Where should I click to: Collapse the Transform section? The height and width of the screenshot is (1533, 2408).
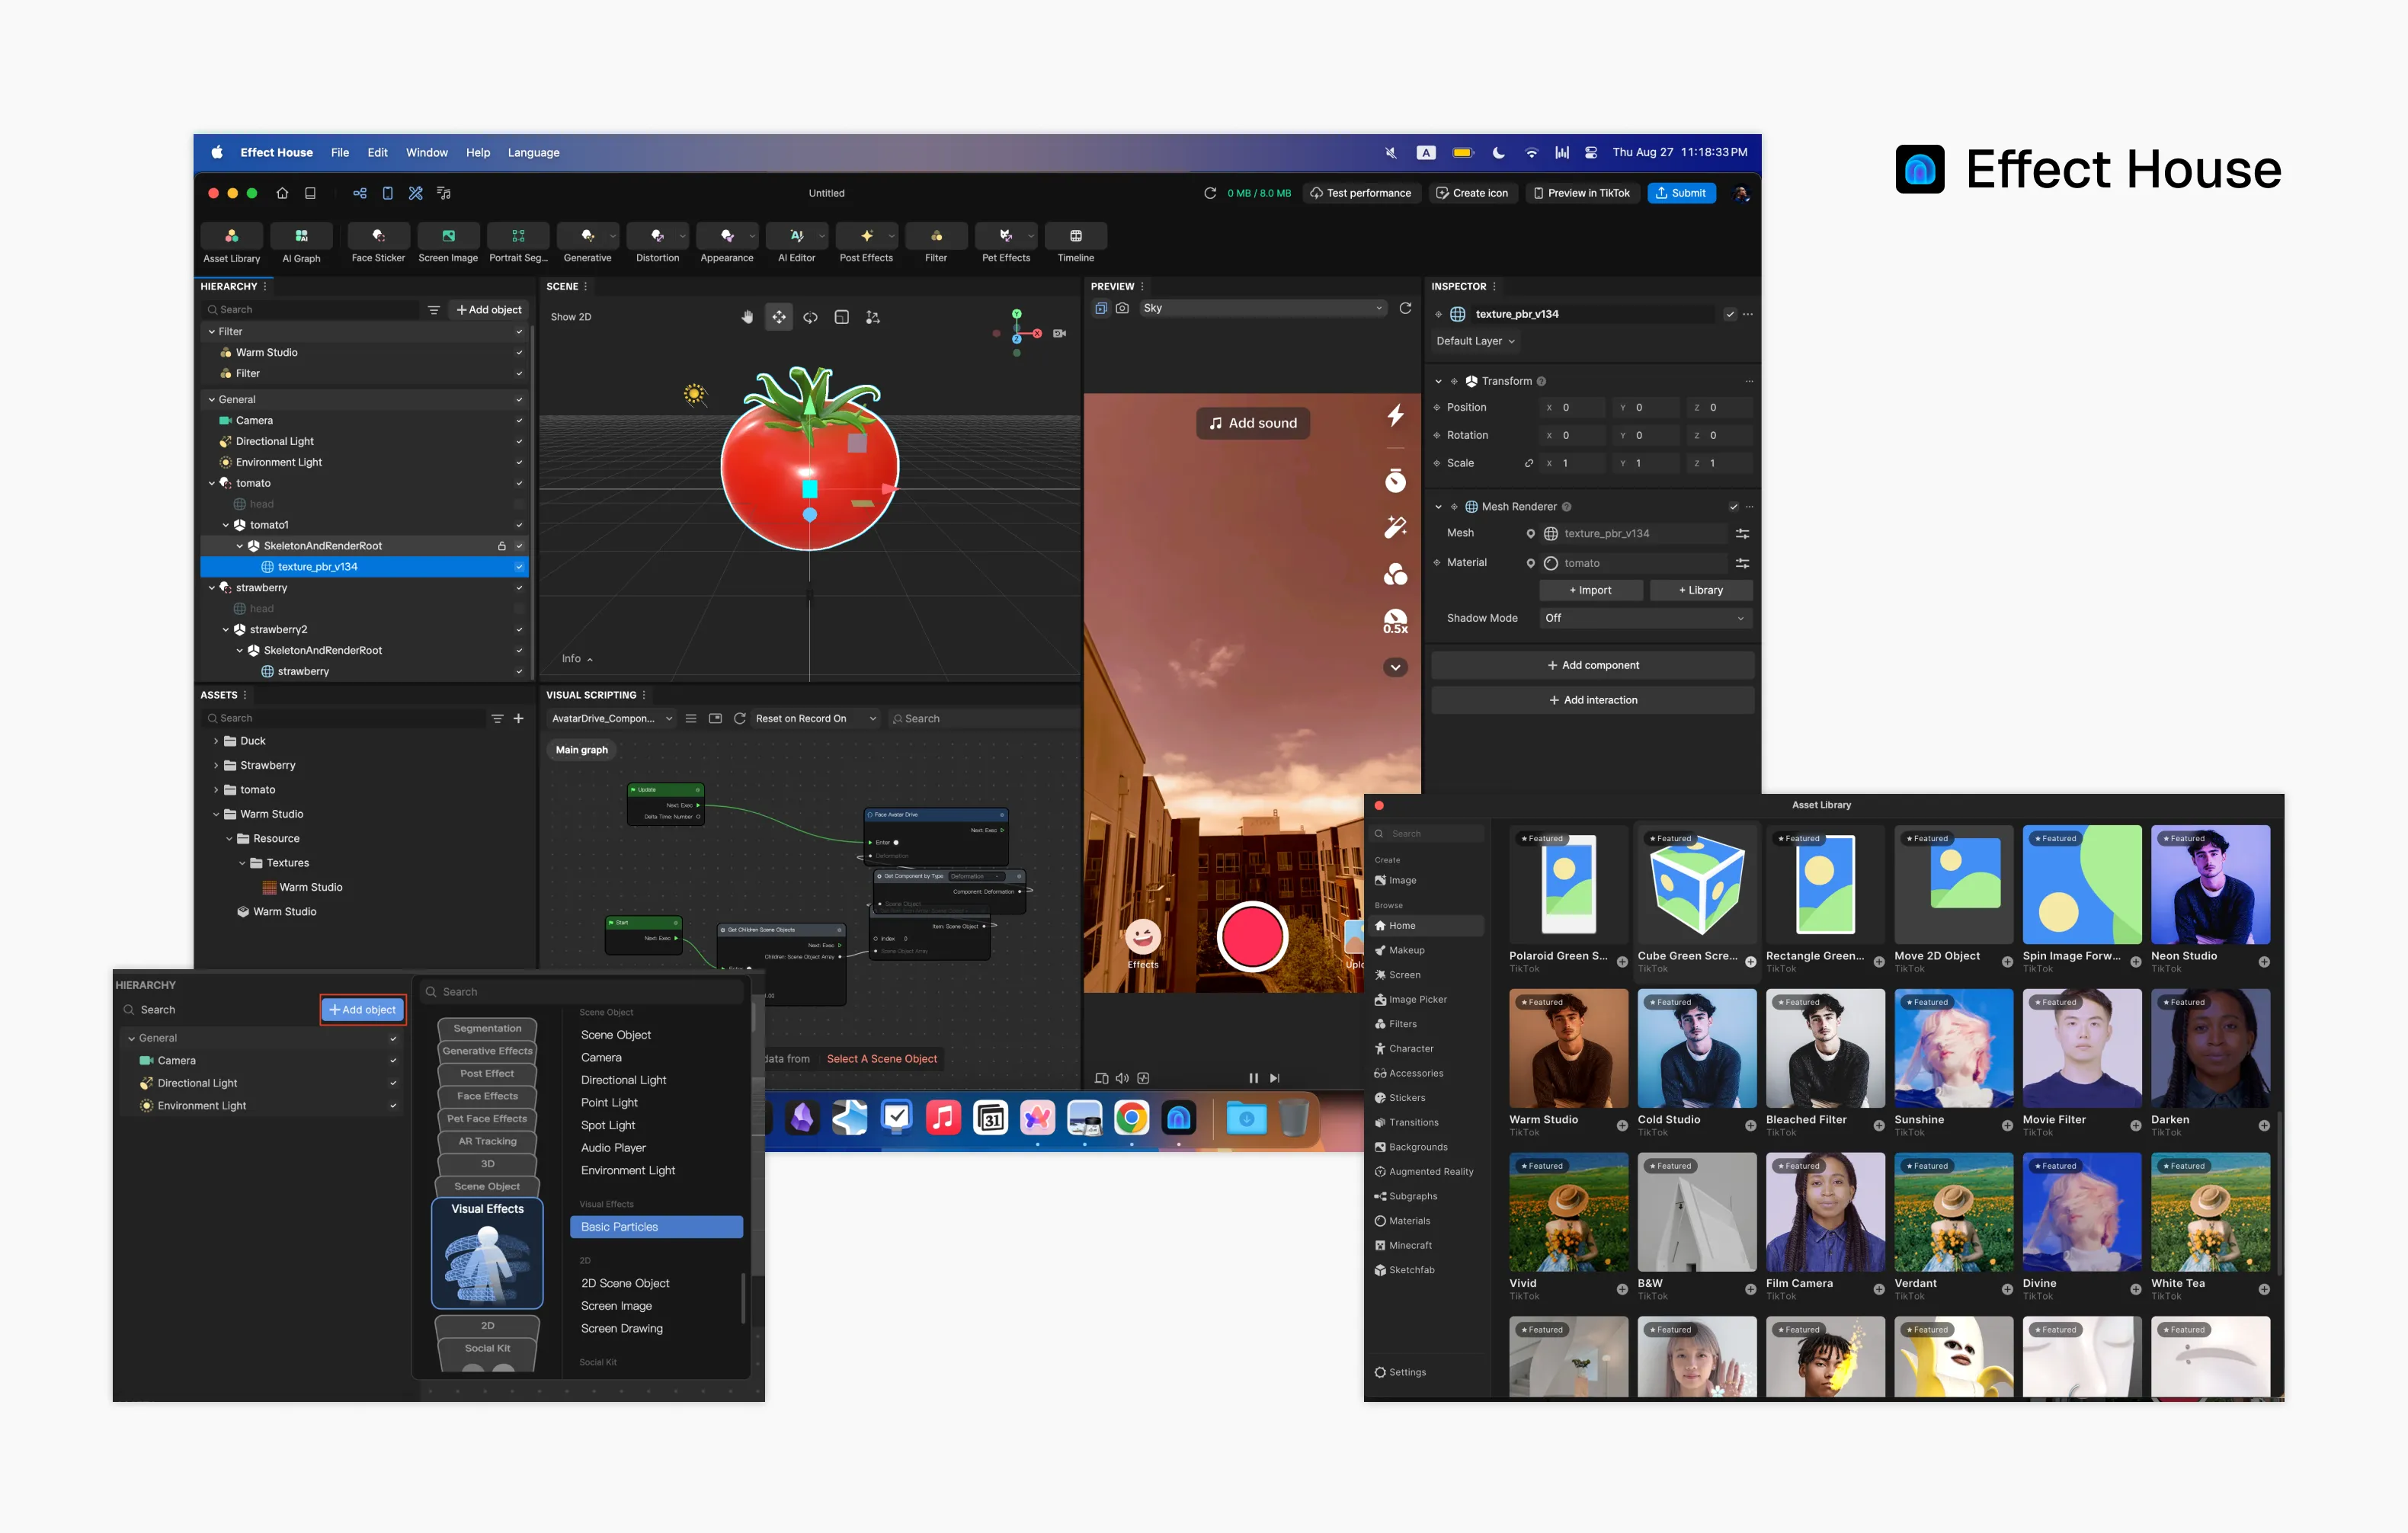[x=1438, y=381]
